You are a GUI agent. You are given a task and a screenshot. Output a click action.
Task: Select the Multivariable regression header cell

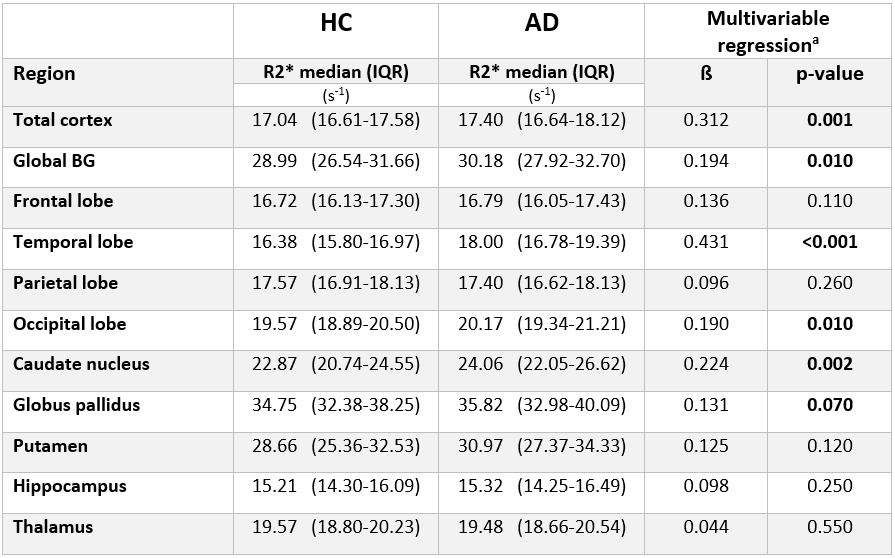[x=768, y=32]
